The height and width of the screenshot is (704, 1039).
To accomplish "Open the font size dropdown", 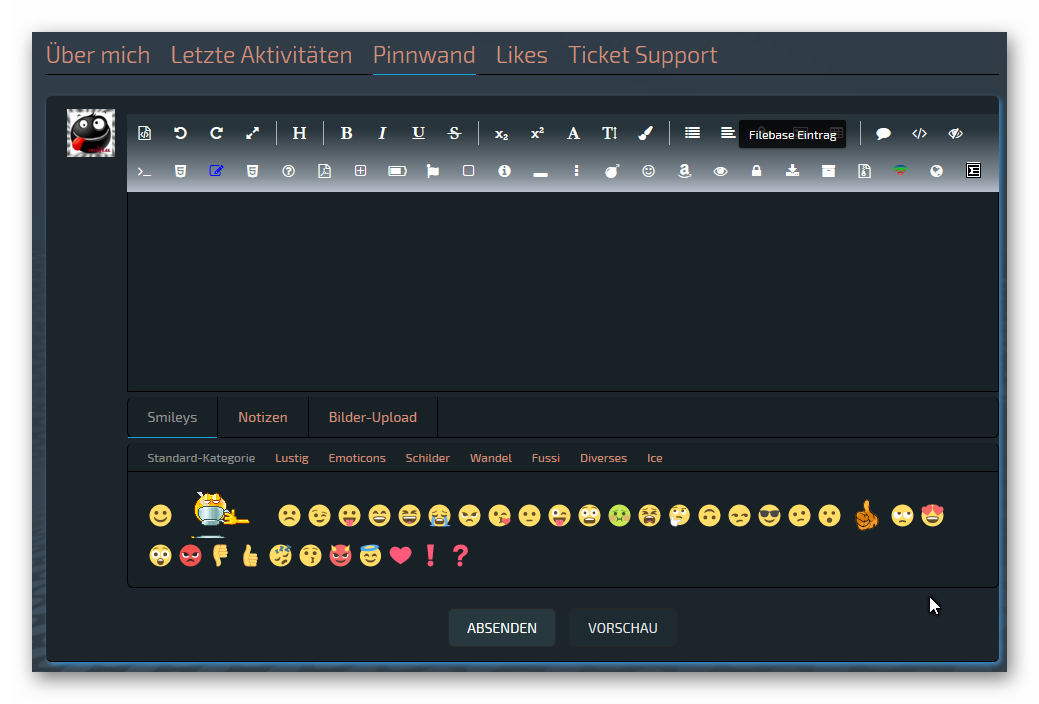I will coord(609,133).
